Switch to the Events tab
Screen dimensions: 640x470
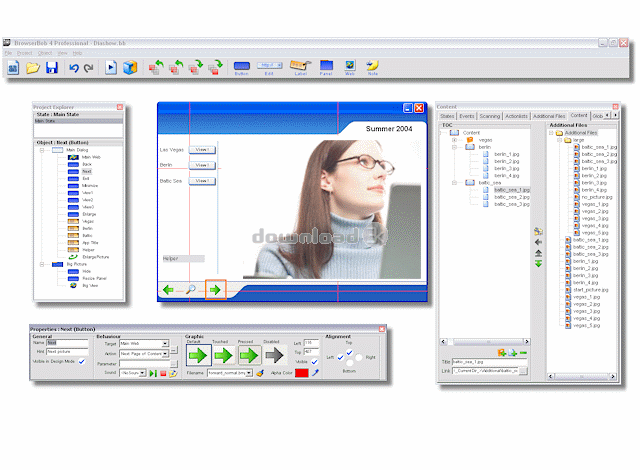467,116
